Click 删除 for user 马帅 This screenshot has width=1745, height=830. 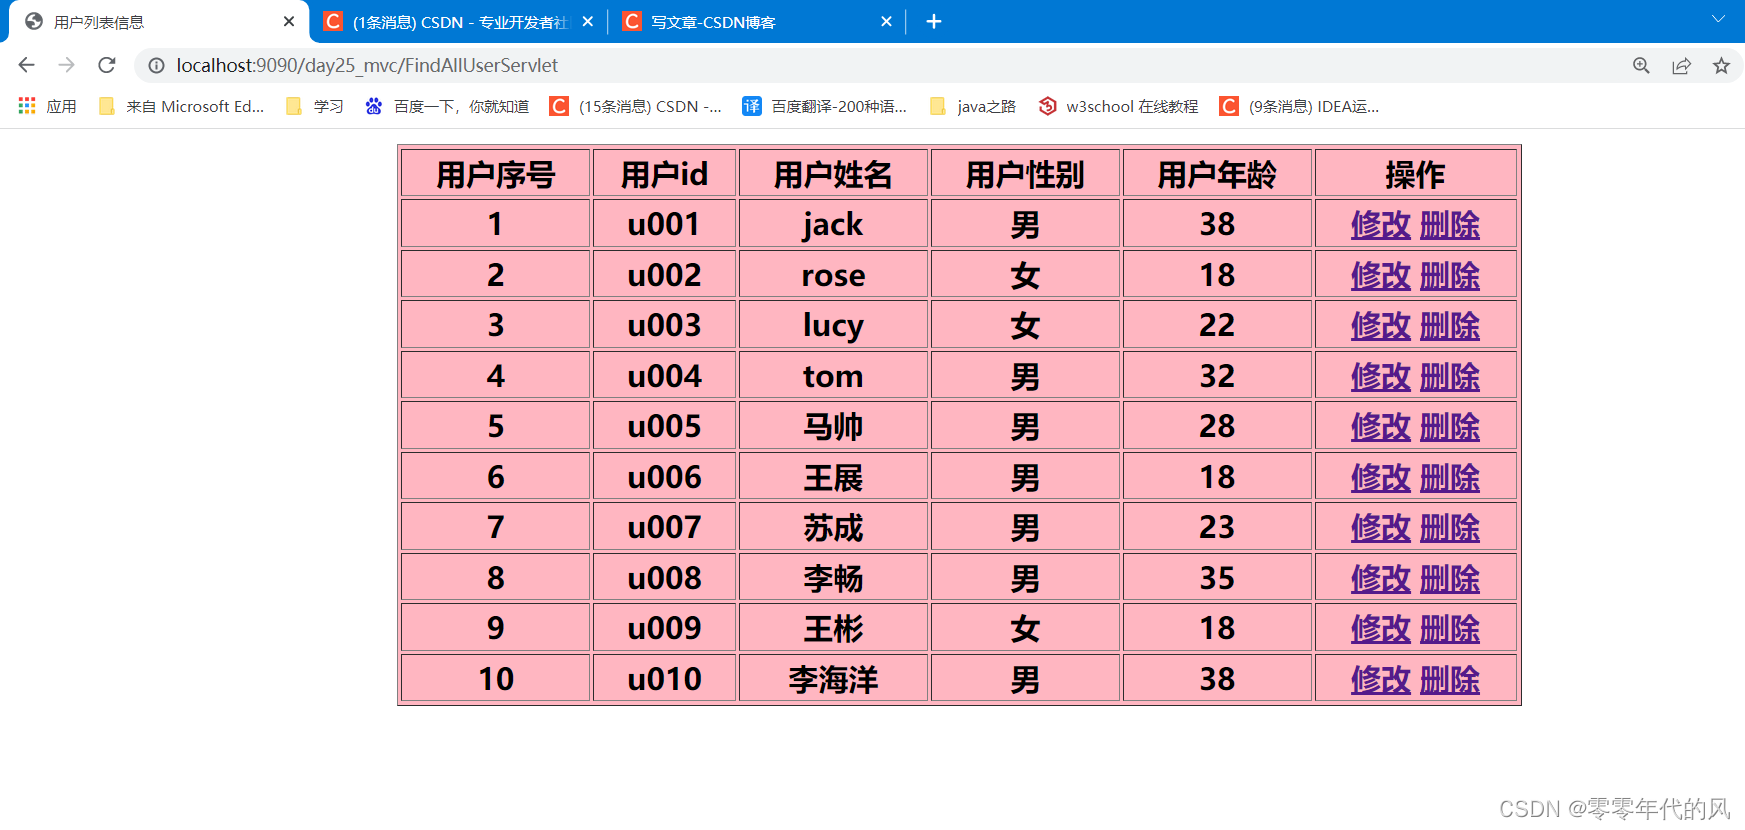1449,427
